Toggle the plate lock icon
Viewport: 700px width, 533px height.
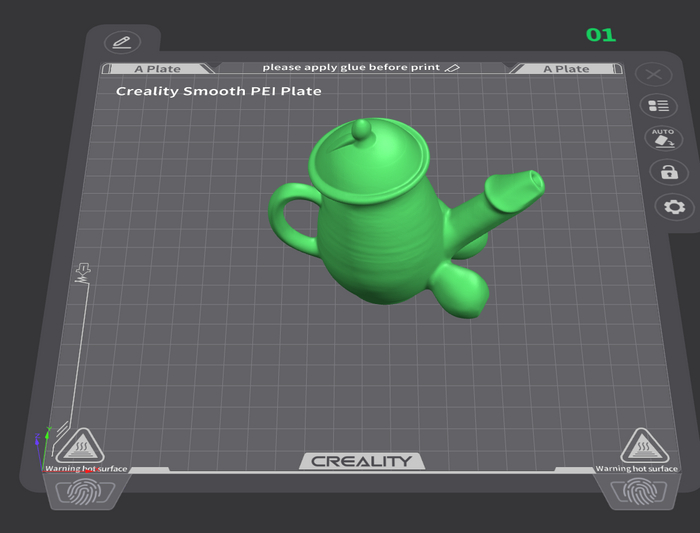click(668, 171)
